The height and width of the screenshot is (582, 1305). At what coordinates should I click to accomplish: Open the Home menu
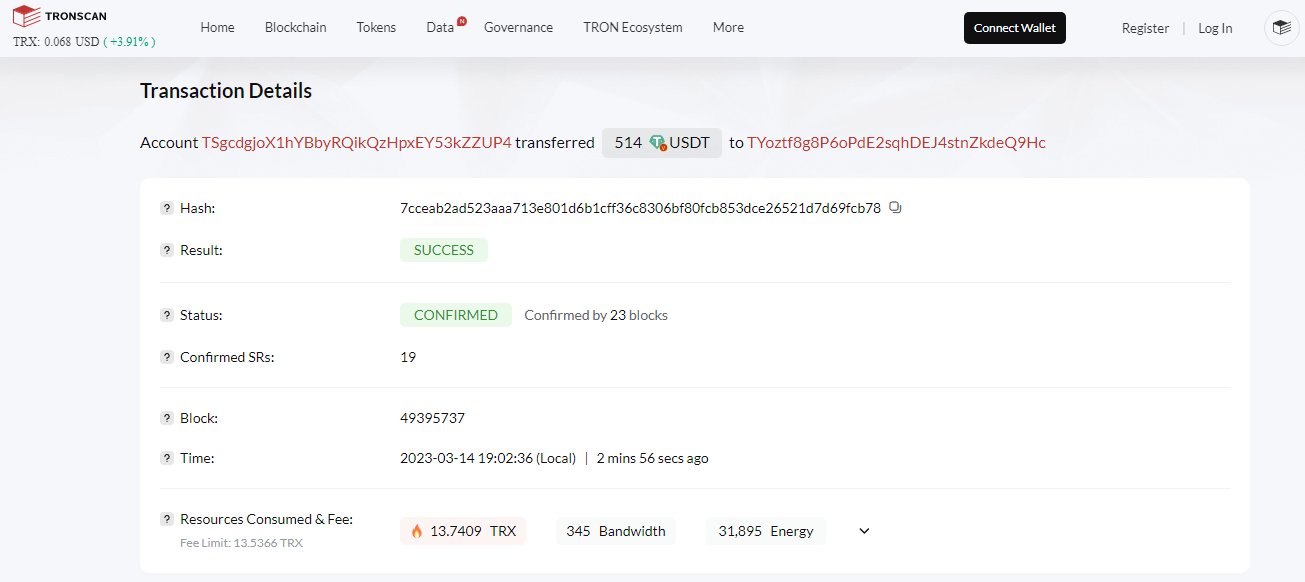click(x=217, y=28)
